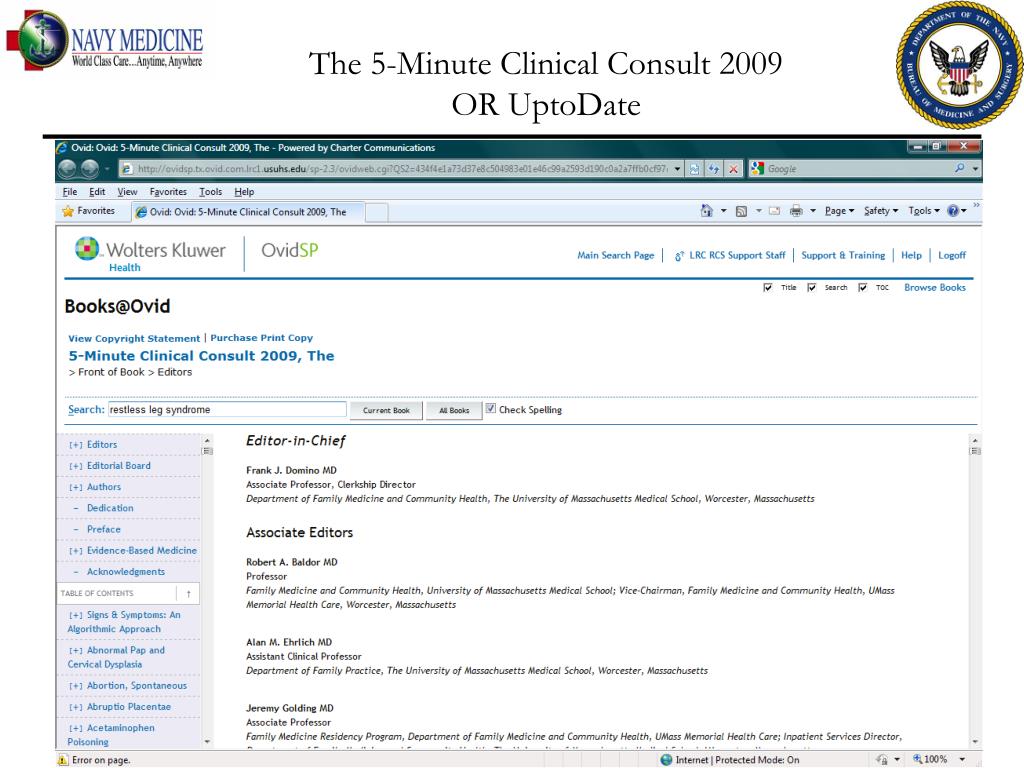Click LRC RCS Support Staff link

tap(737, 255)
